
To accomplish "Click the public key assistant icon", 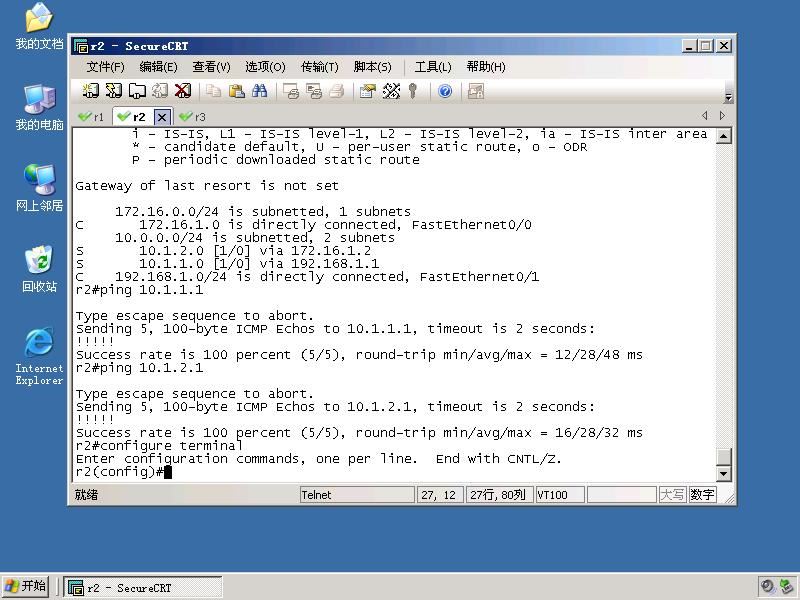I will click(413, 91).
